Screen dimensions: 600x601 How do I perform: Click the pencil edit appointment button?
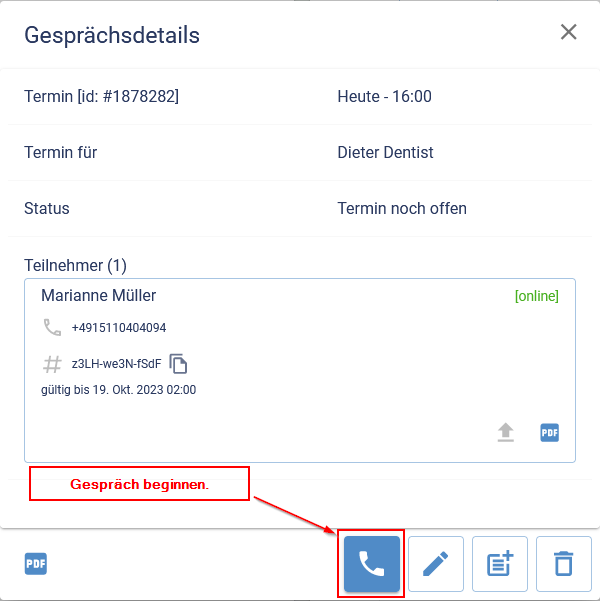435,564
